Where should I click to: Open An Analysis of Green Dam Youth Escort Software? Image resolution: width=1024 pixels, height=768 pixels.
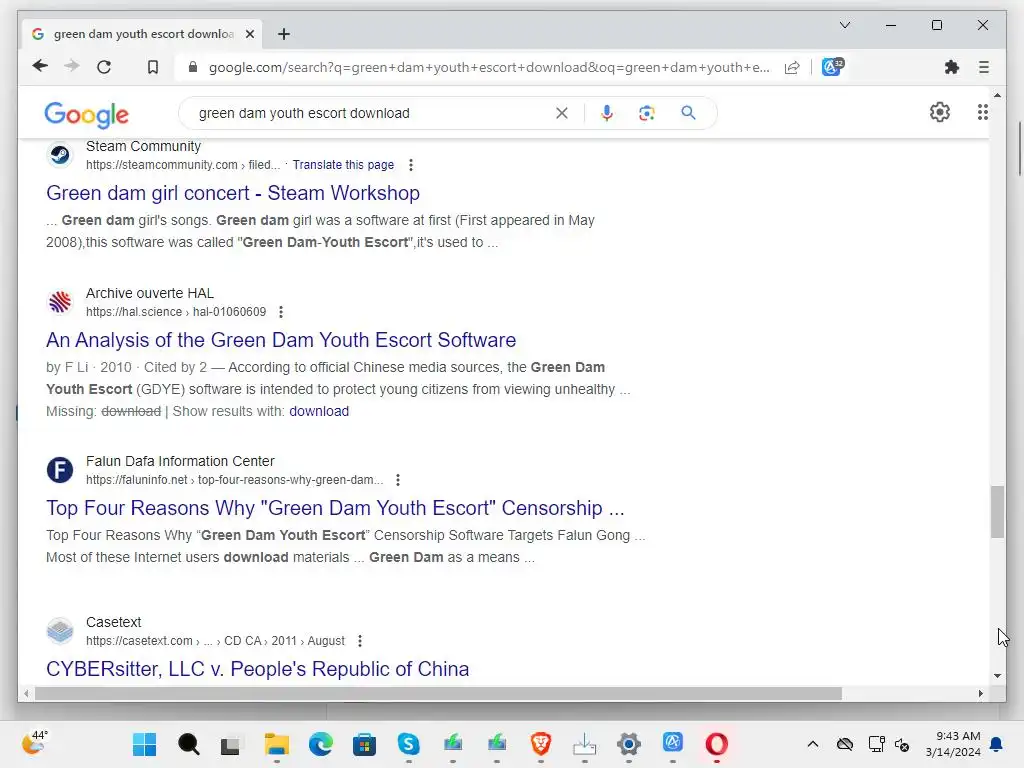click(x=281, y=340)
